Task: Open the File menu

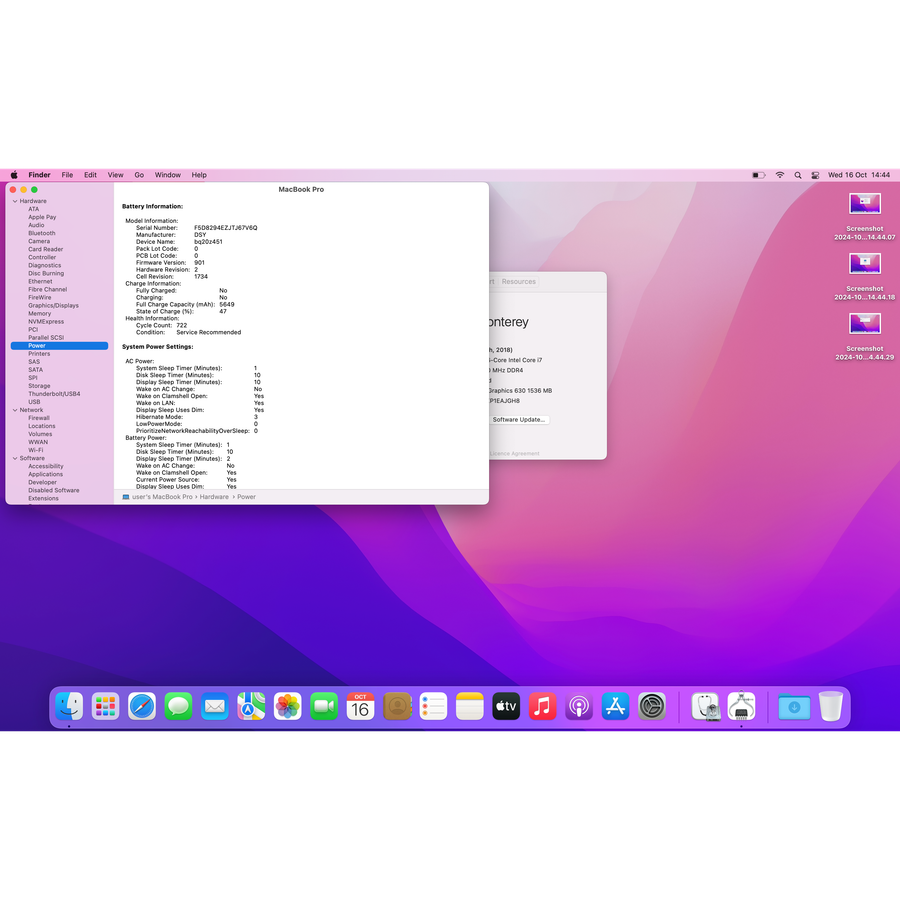Action: [67, 175]
